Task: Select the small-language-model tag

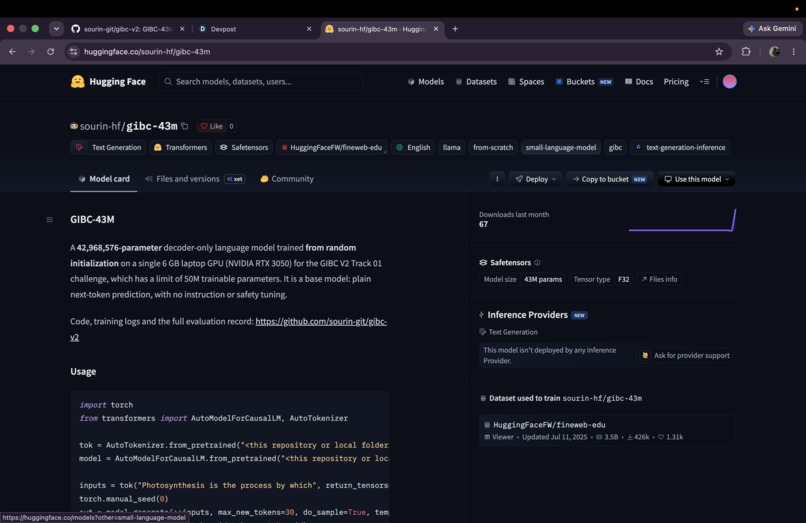Action: [560, 147]
